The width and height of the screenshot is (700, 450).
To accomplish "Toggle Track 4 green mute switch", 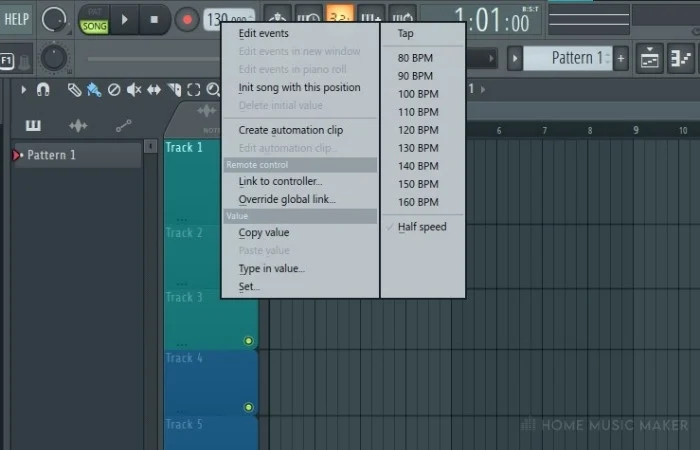I will point(249,407).
